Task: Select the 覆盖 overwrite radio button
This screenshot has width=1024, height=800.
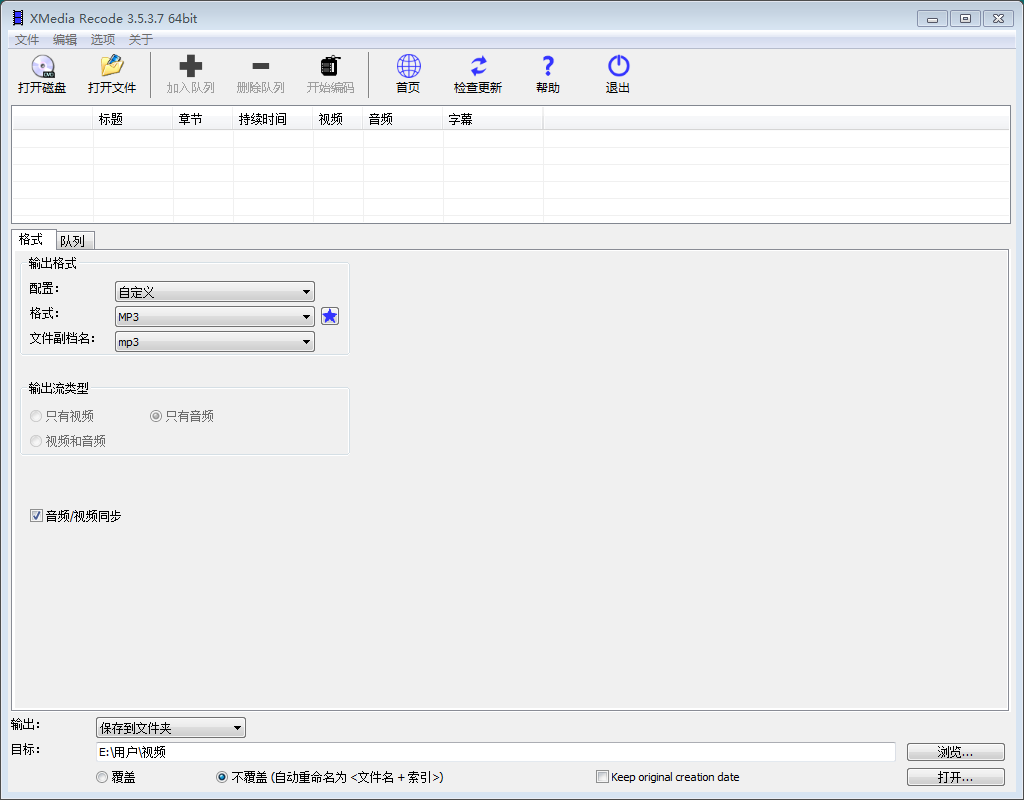Action: (102, 777)
